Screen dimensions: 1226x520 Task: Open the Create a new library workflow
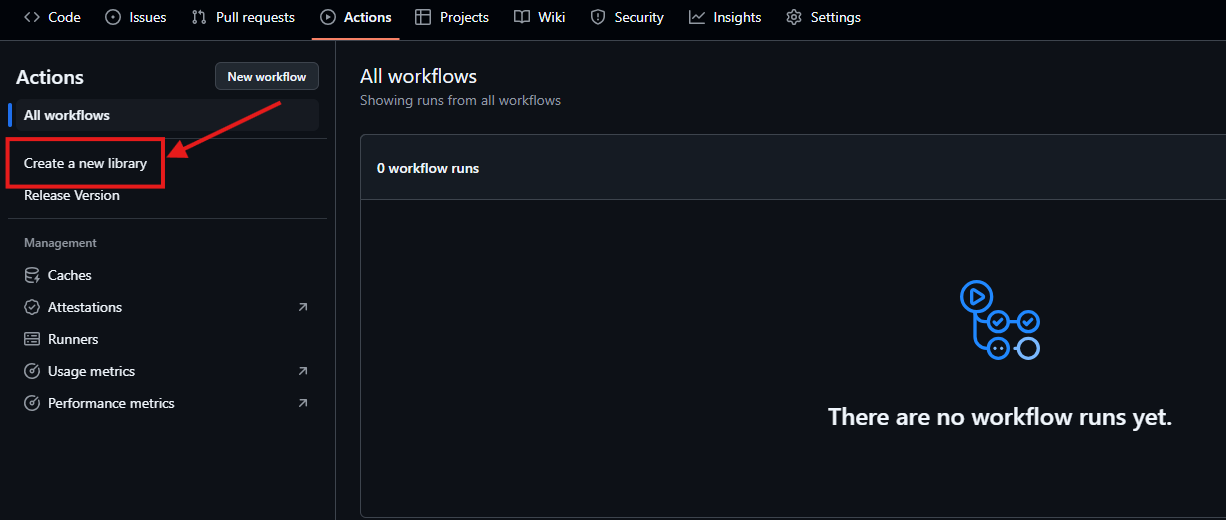(85, 163)
